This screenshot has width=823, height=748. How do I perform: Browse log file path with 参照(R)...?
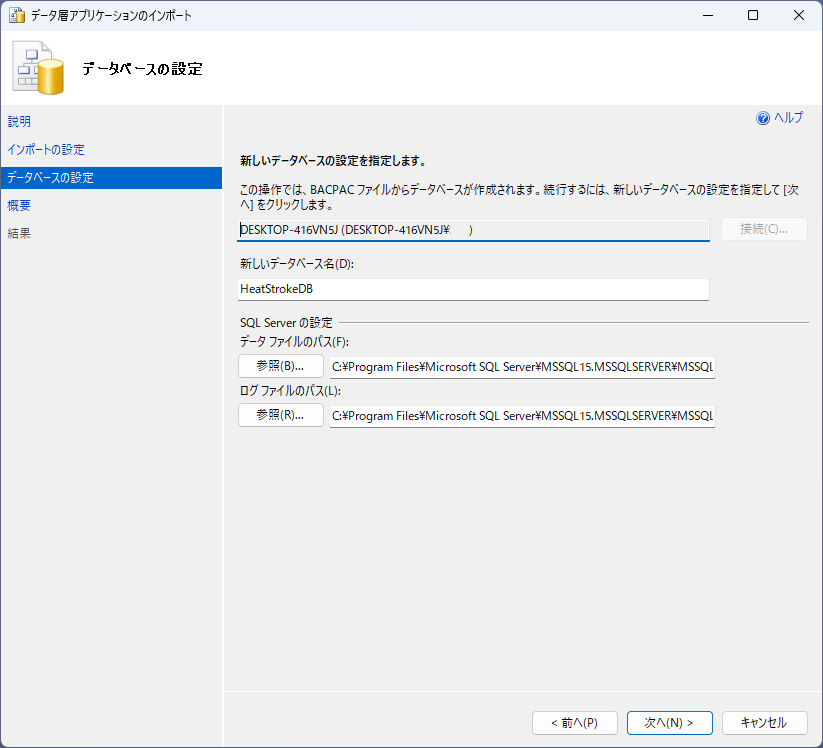280,415
